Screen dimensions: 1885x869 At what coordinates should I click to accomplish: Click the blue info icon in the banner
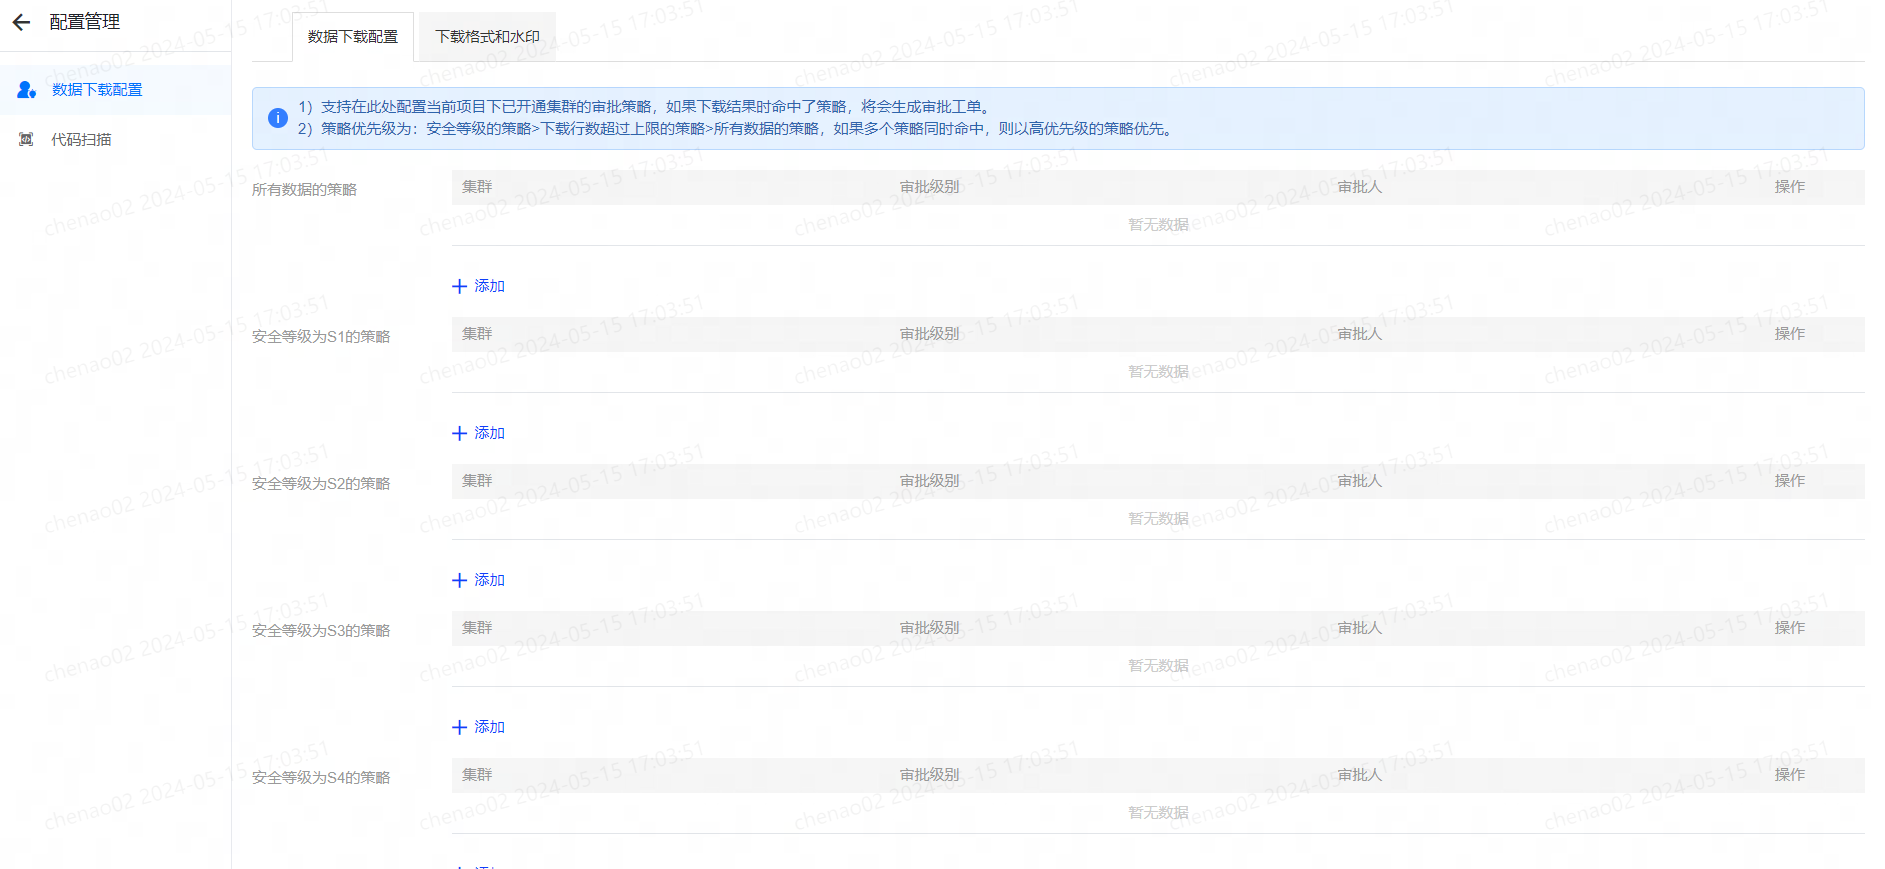click(278, 118)
